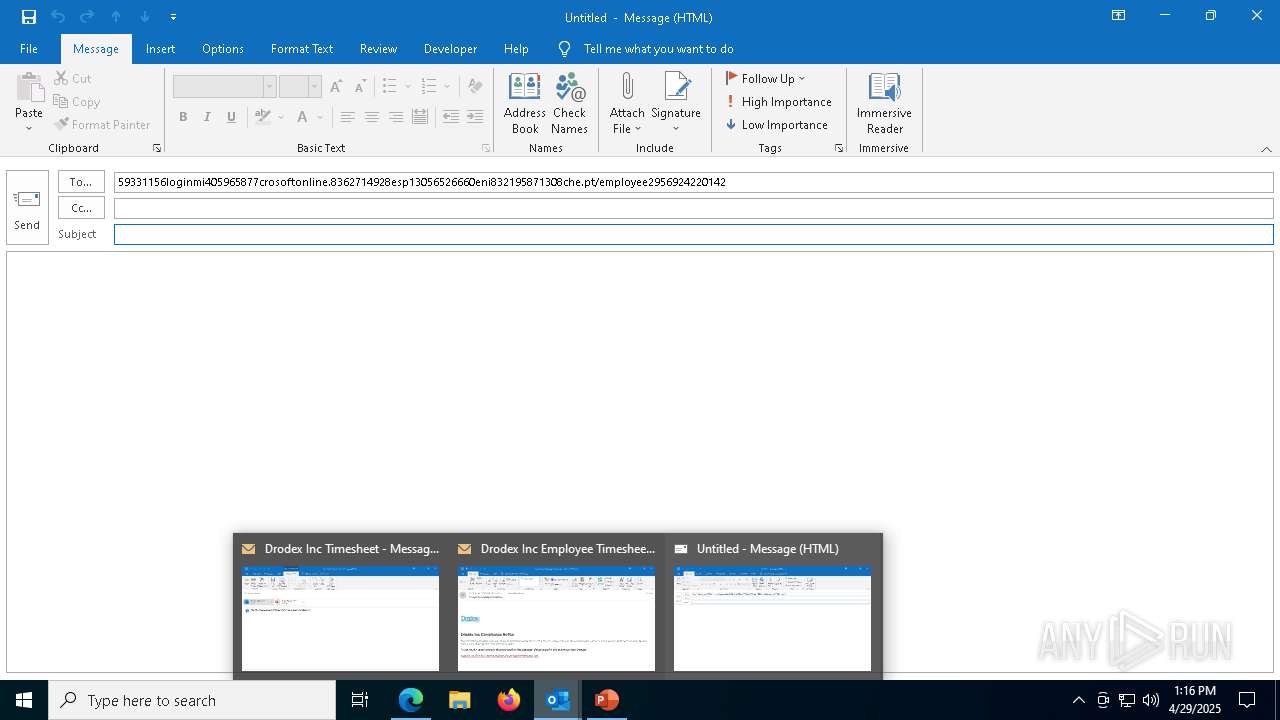Toggle Italic formatting
Image resolution: width=1280 pixels, height=720 pixels.
[207, 117]
